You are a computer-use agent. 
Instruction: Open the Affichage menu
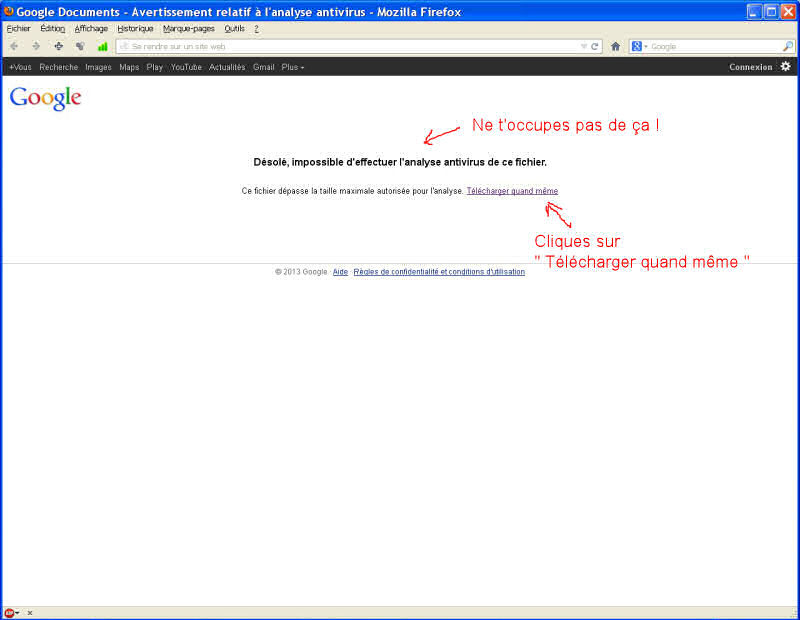(x=91, y=29)
